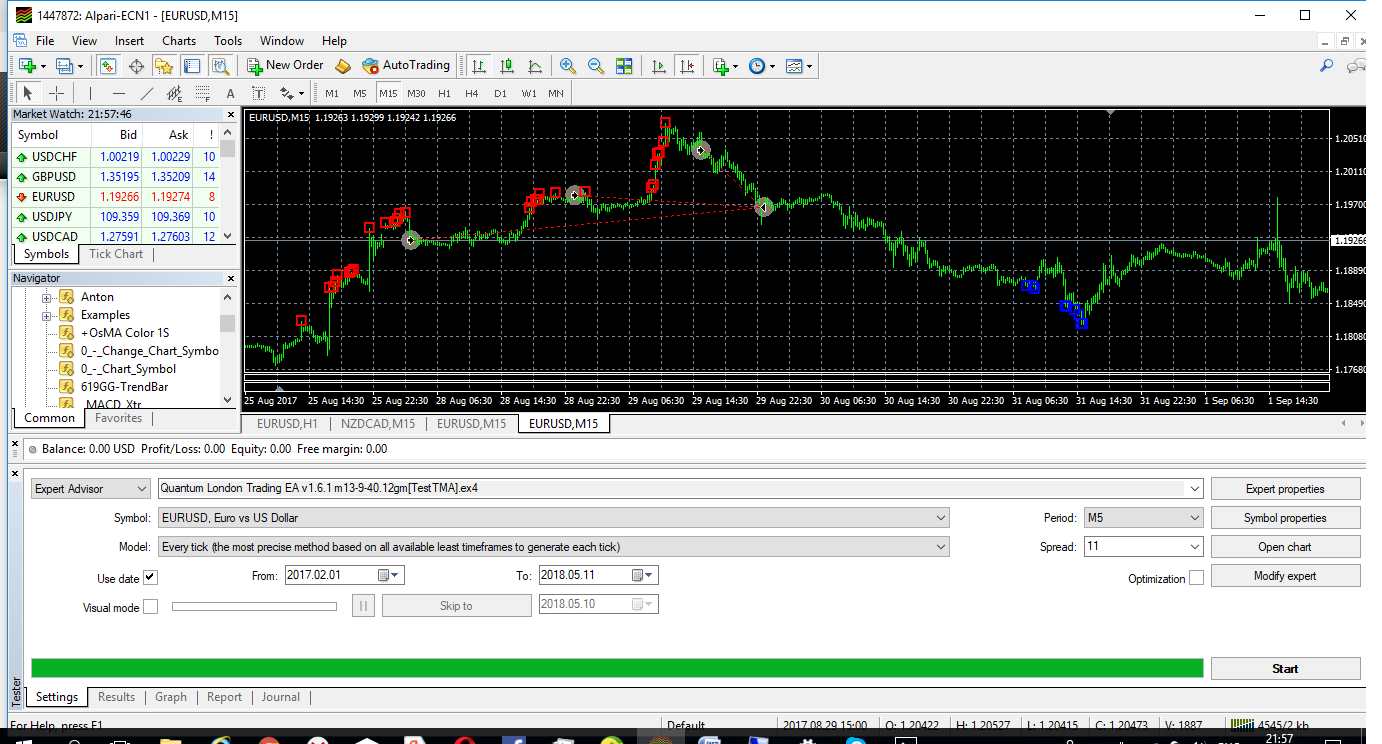Select the D1 timeframe button

click(x=500, y=93)
